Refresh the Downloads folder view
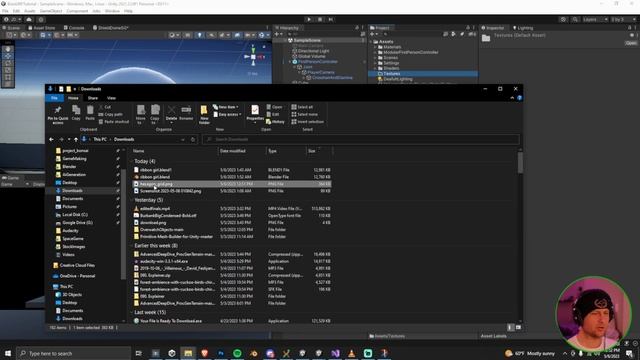Viewport: 640px width, 360px height. (x=193, y=140)
